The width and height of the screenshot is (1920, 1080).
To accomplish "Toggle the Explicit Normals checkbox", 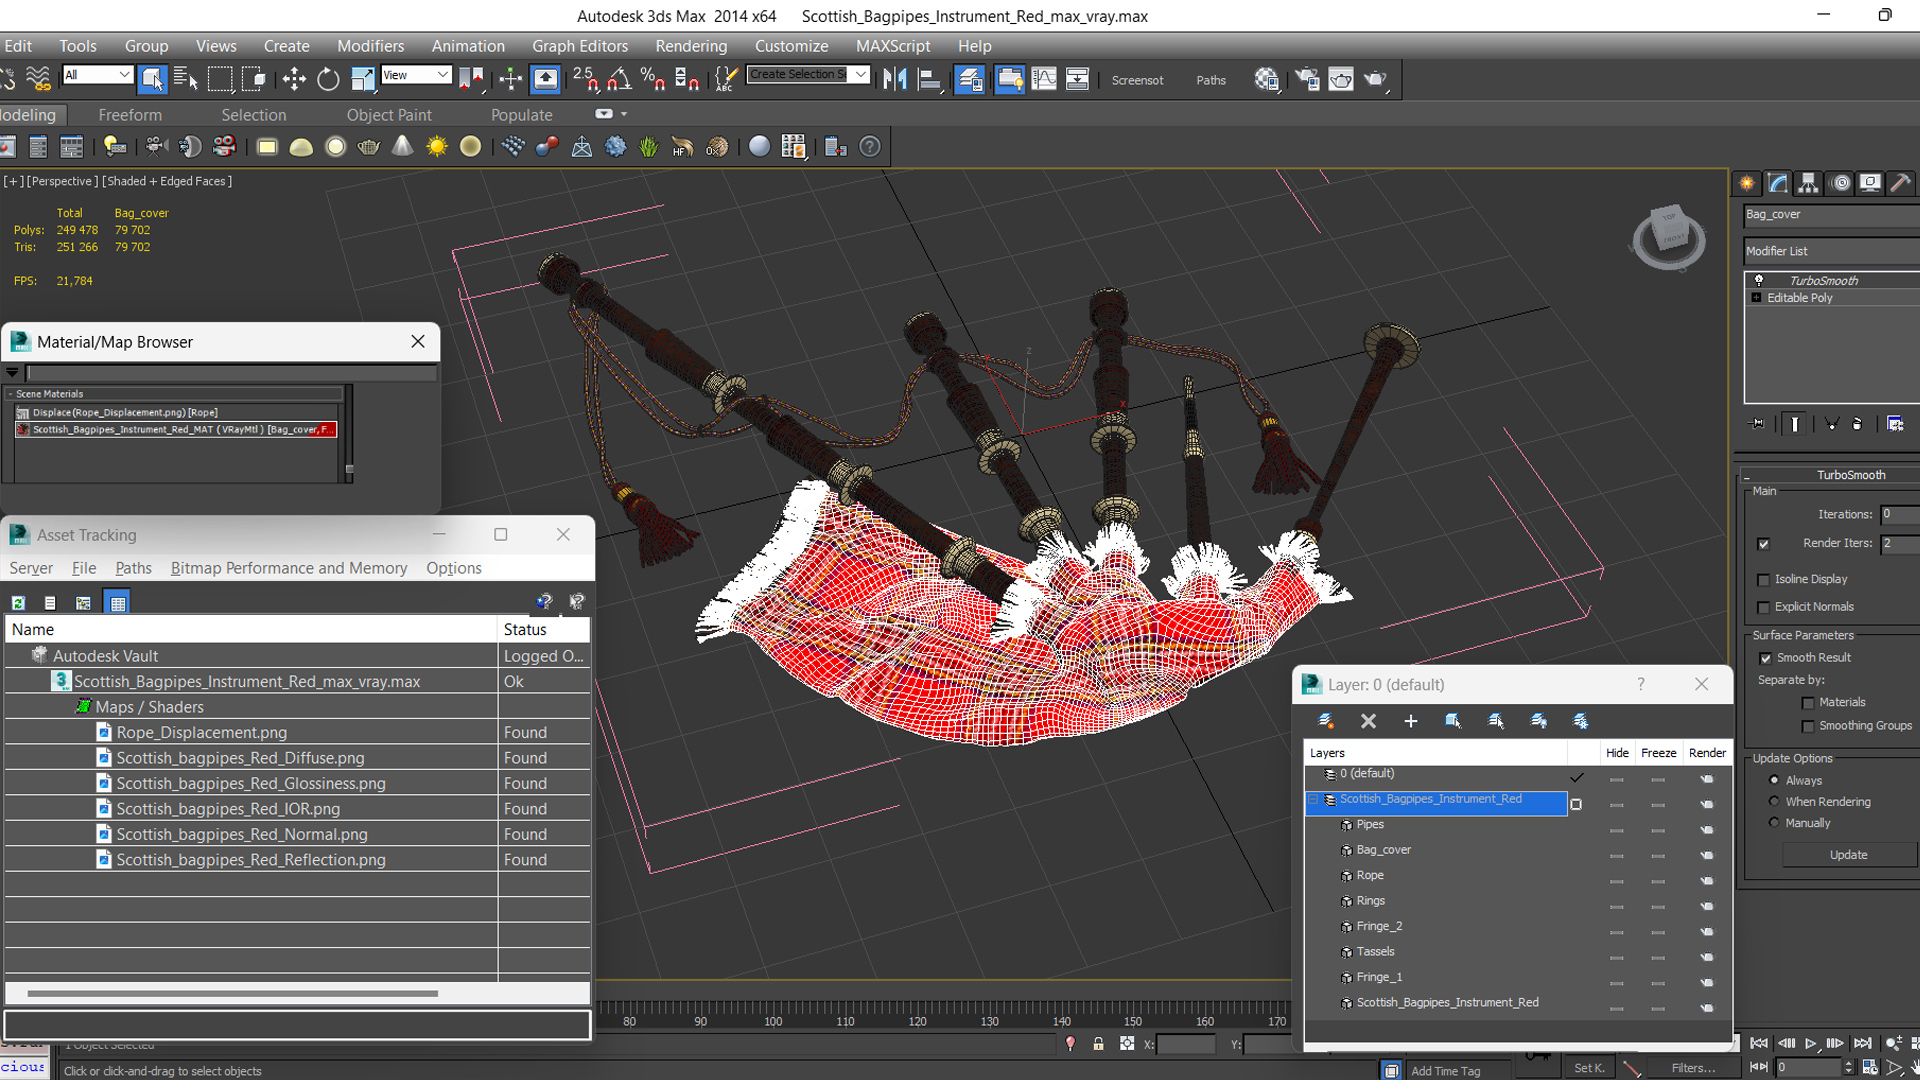I will [x=1764, y=608].
